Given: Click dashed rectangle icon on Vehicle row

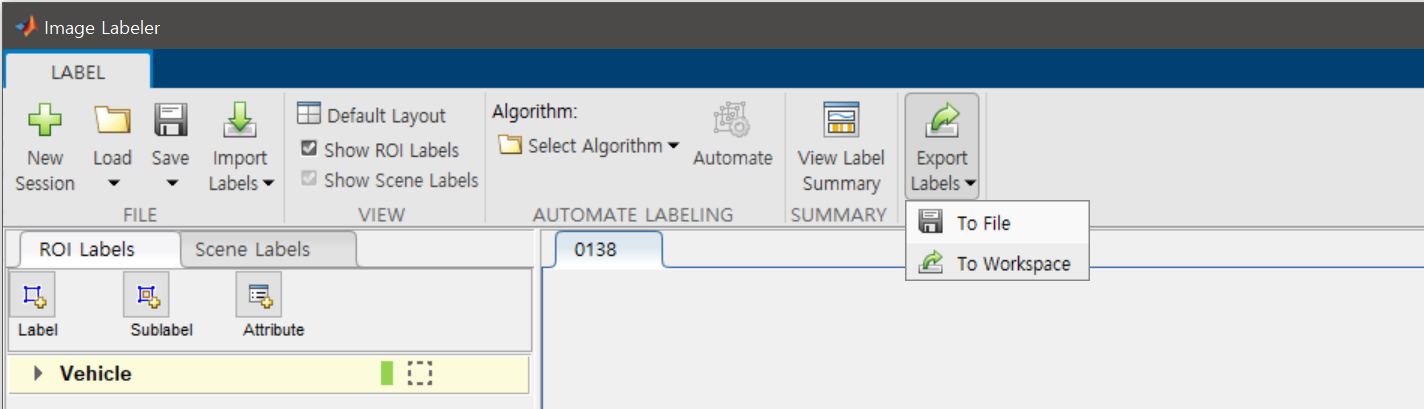Looking at the screenshot, I should click(420, 374).
